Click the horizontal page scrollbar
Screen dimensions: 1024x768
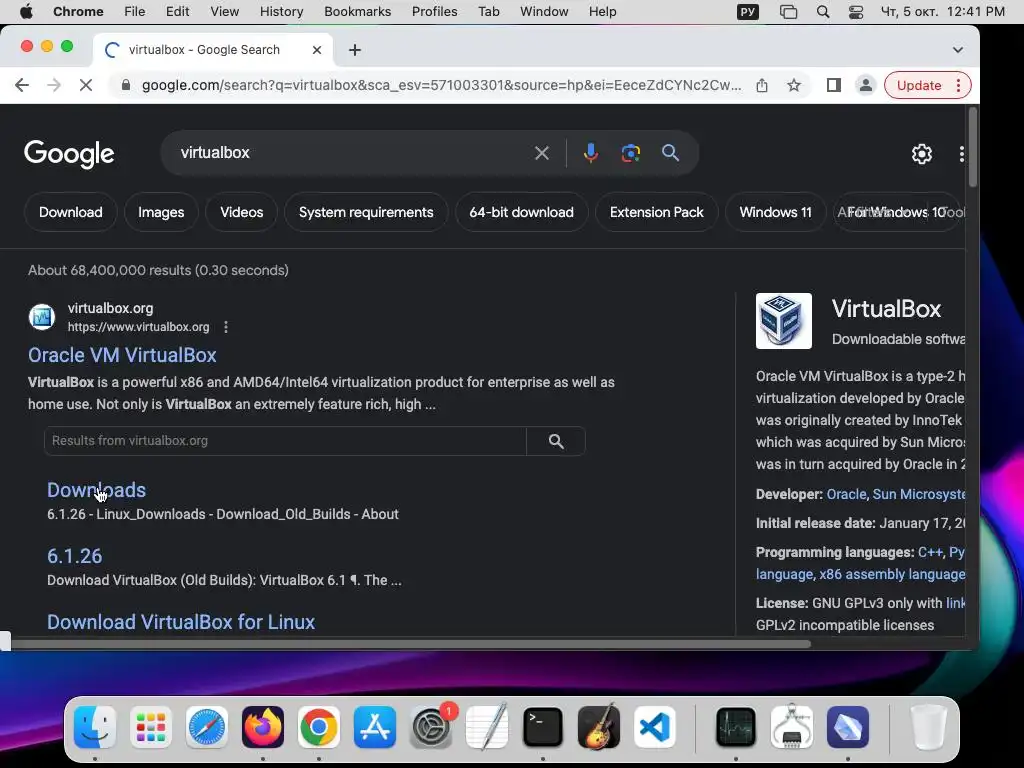click(x=411, y=644)
